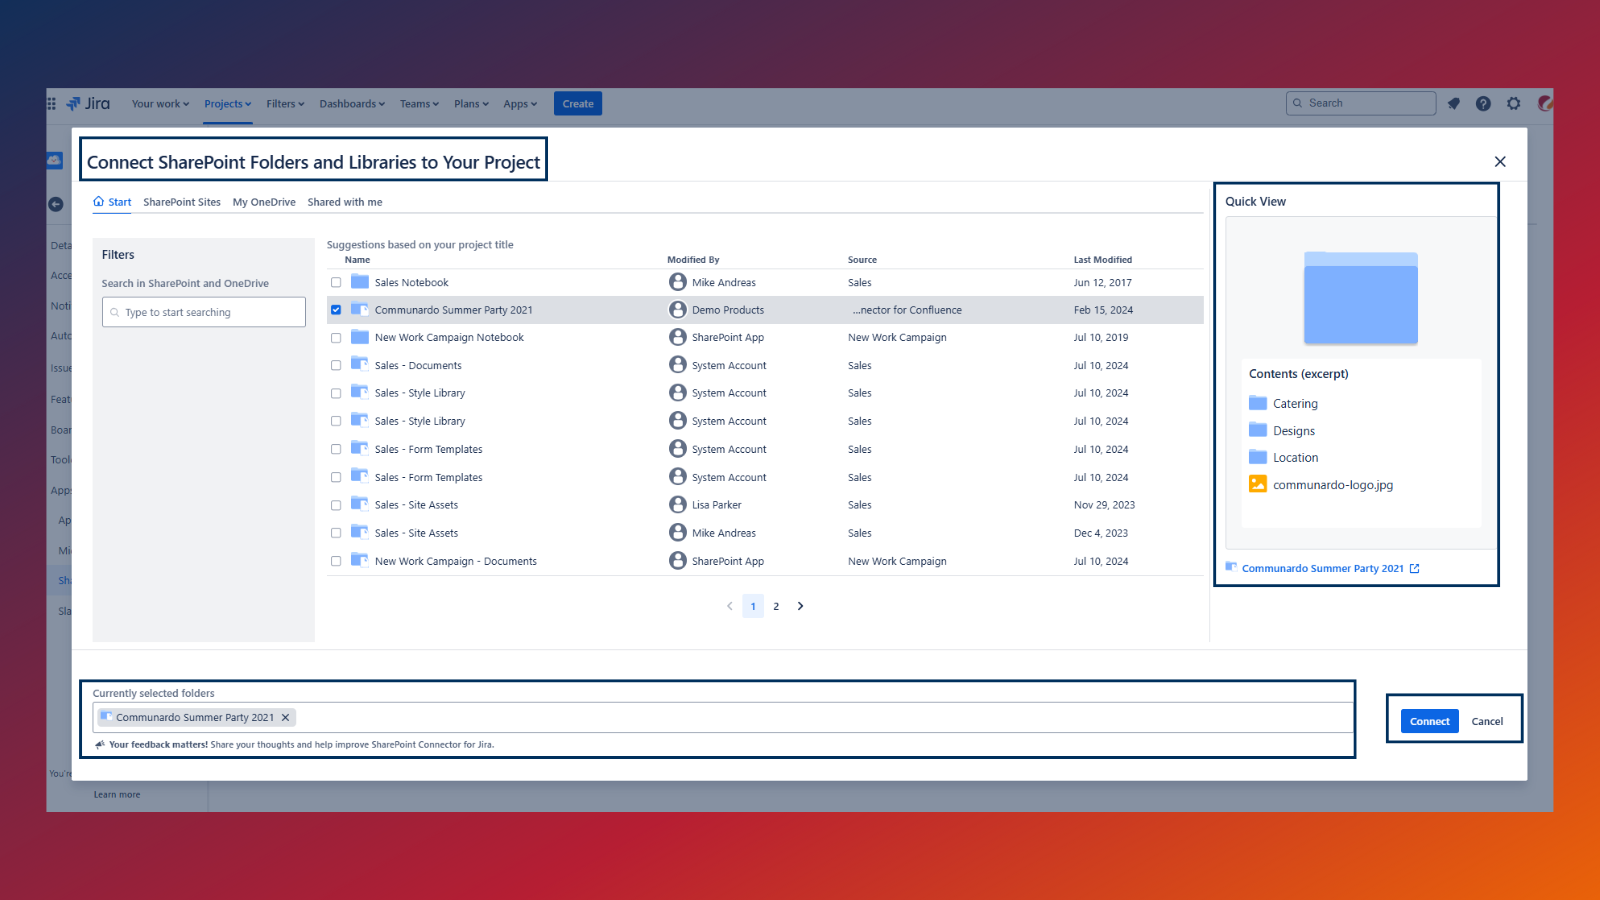The height and width of the screenshot is (900, 1600).
Task: Open the Your work dropdown
Action: 160,104
